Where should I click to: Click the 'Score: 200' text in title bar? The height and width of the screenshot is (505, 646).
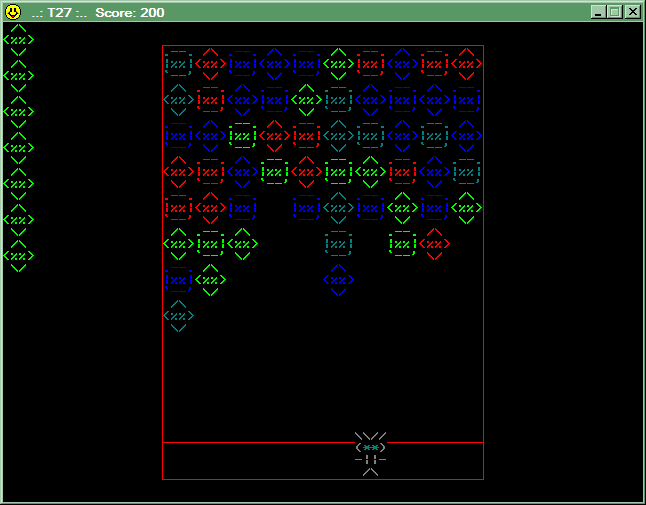130,12
